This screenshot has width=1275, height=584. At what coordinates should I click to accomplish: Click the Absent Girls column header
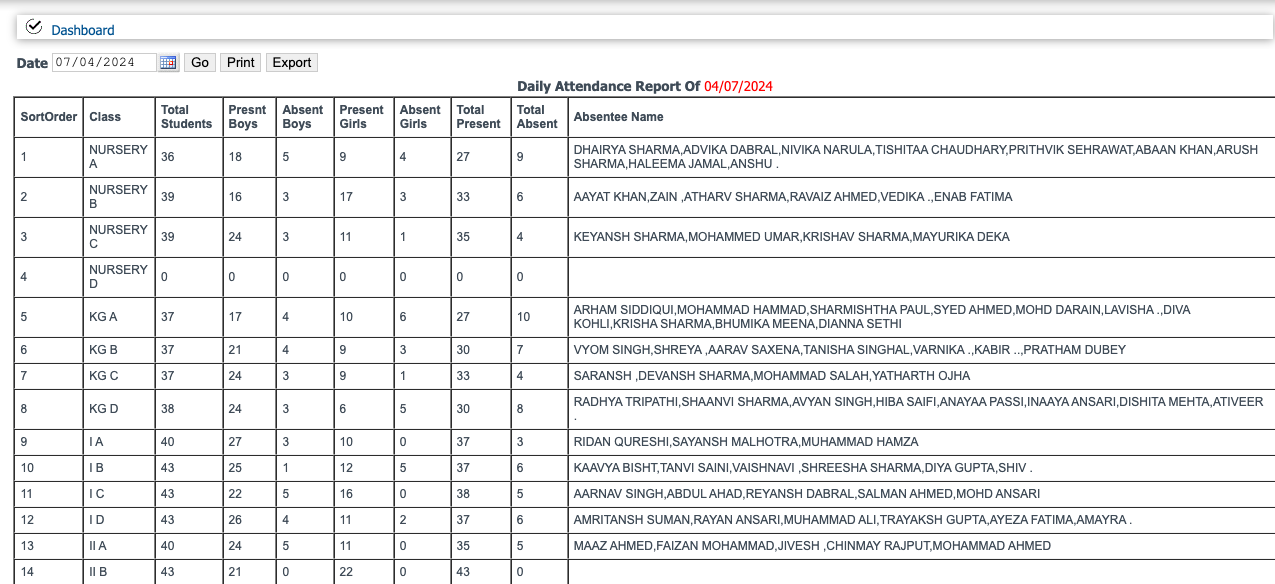[x=422, y=117]
